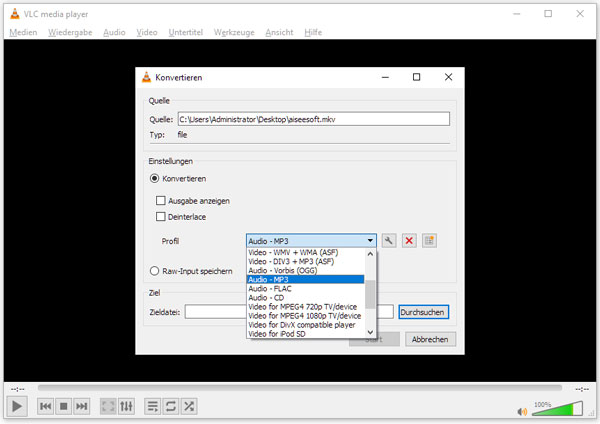
Task: Show the playlist icon
Action: [x=153, y=406]
